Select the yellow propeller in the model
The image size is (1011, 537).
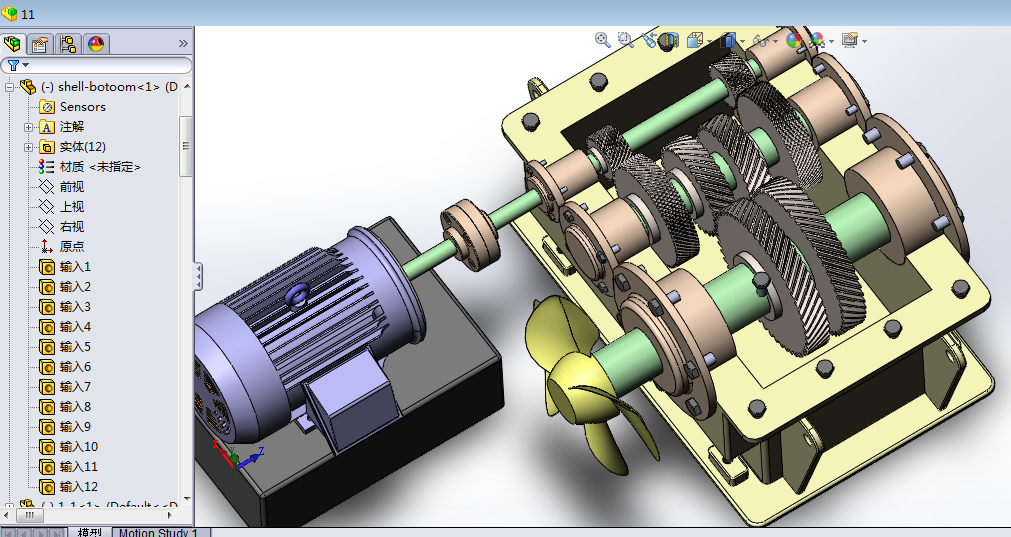click(x=584, y=387)
